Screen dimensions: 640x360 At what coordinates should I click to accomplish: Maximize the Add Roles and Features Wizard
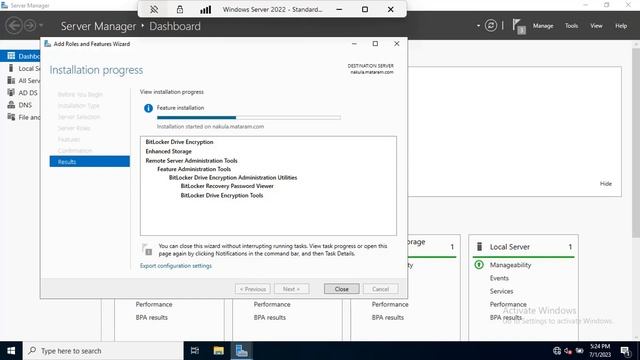(375, 44)
